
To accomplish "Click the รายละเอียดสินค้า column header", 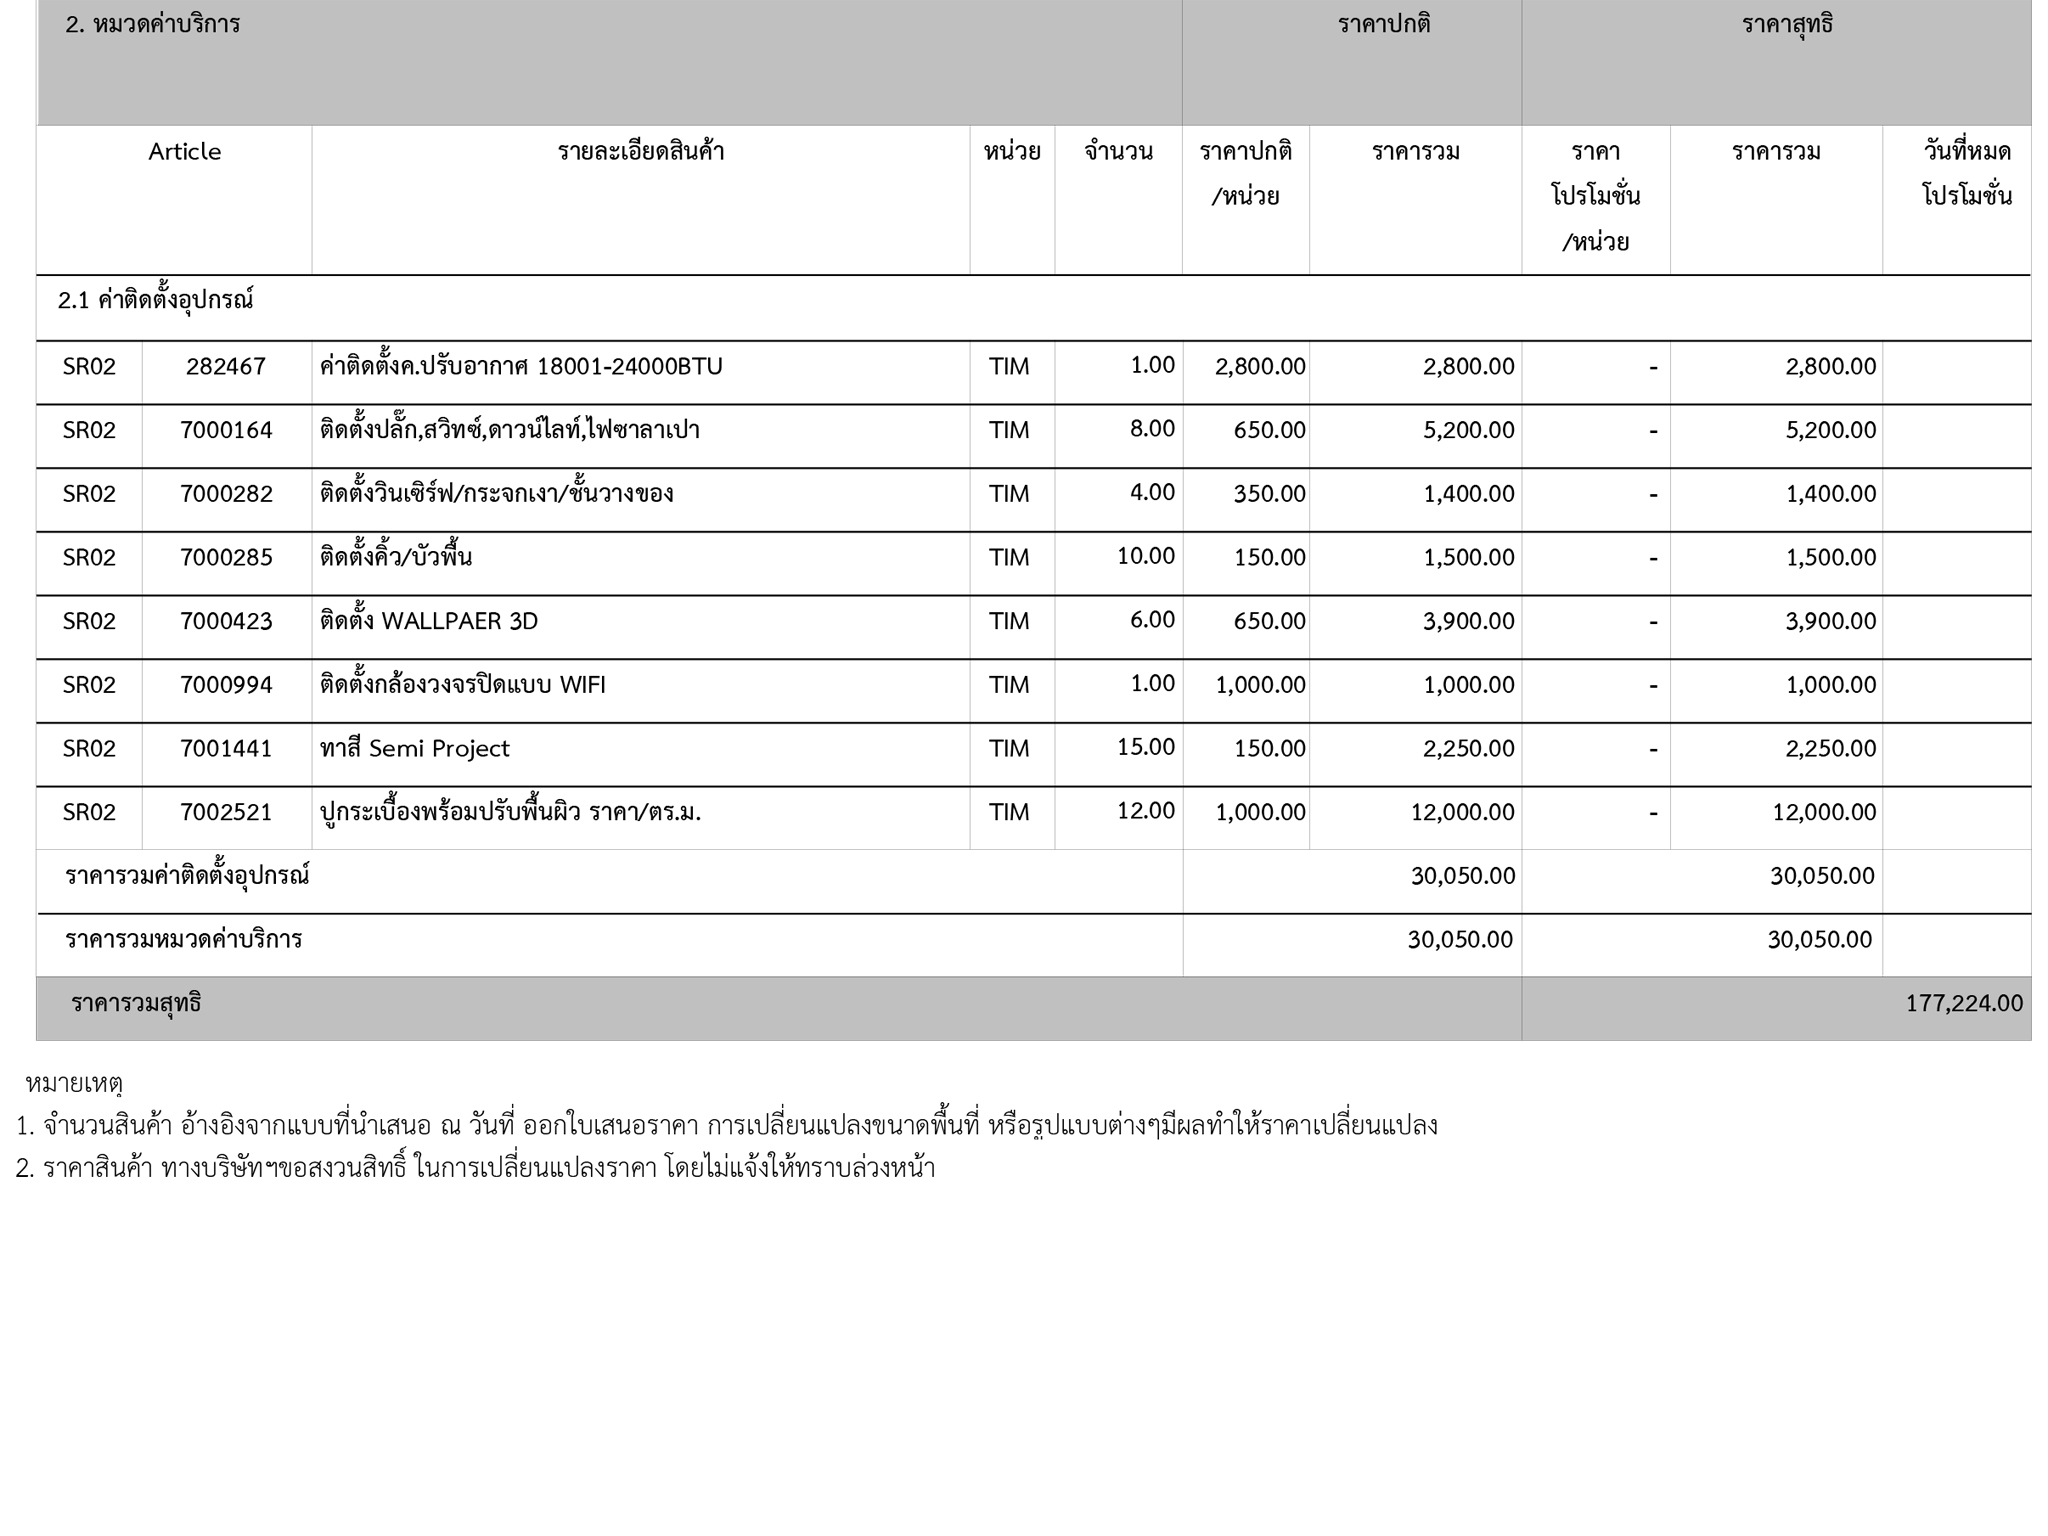I will [x=640, y=152].
